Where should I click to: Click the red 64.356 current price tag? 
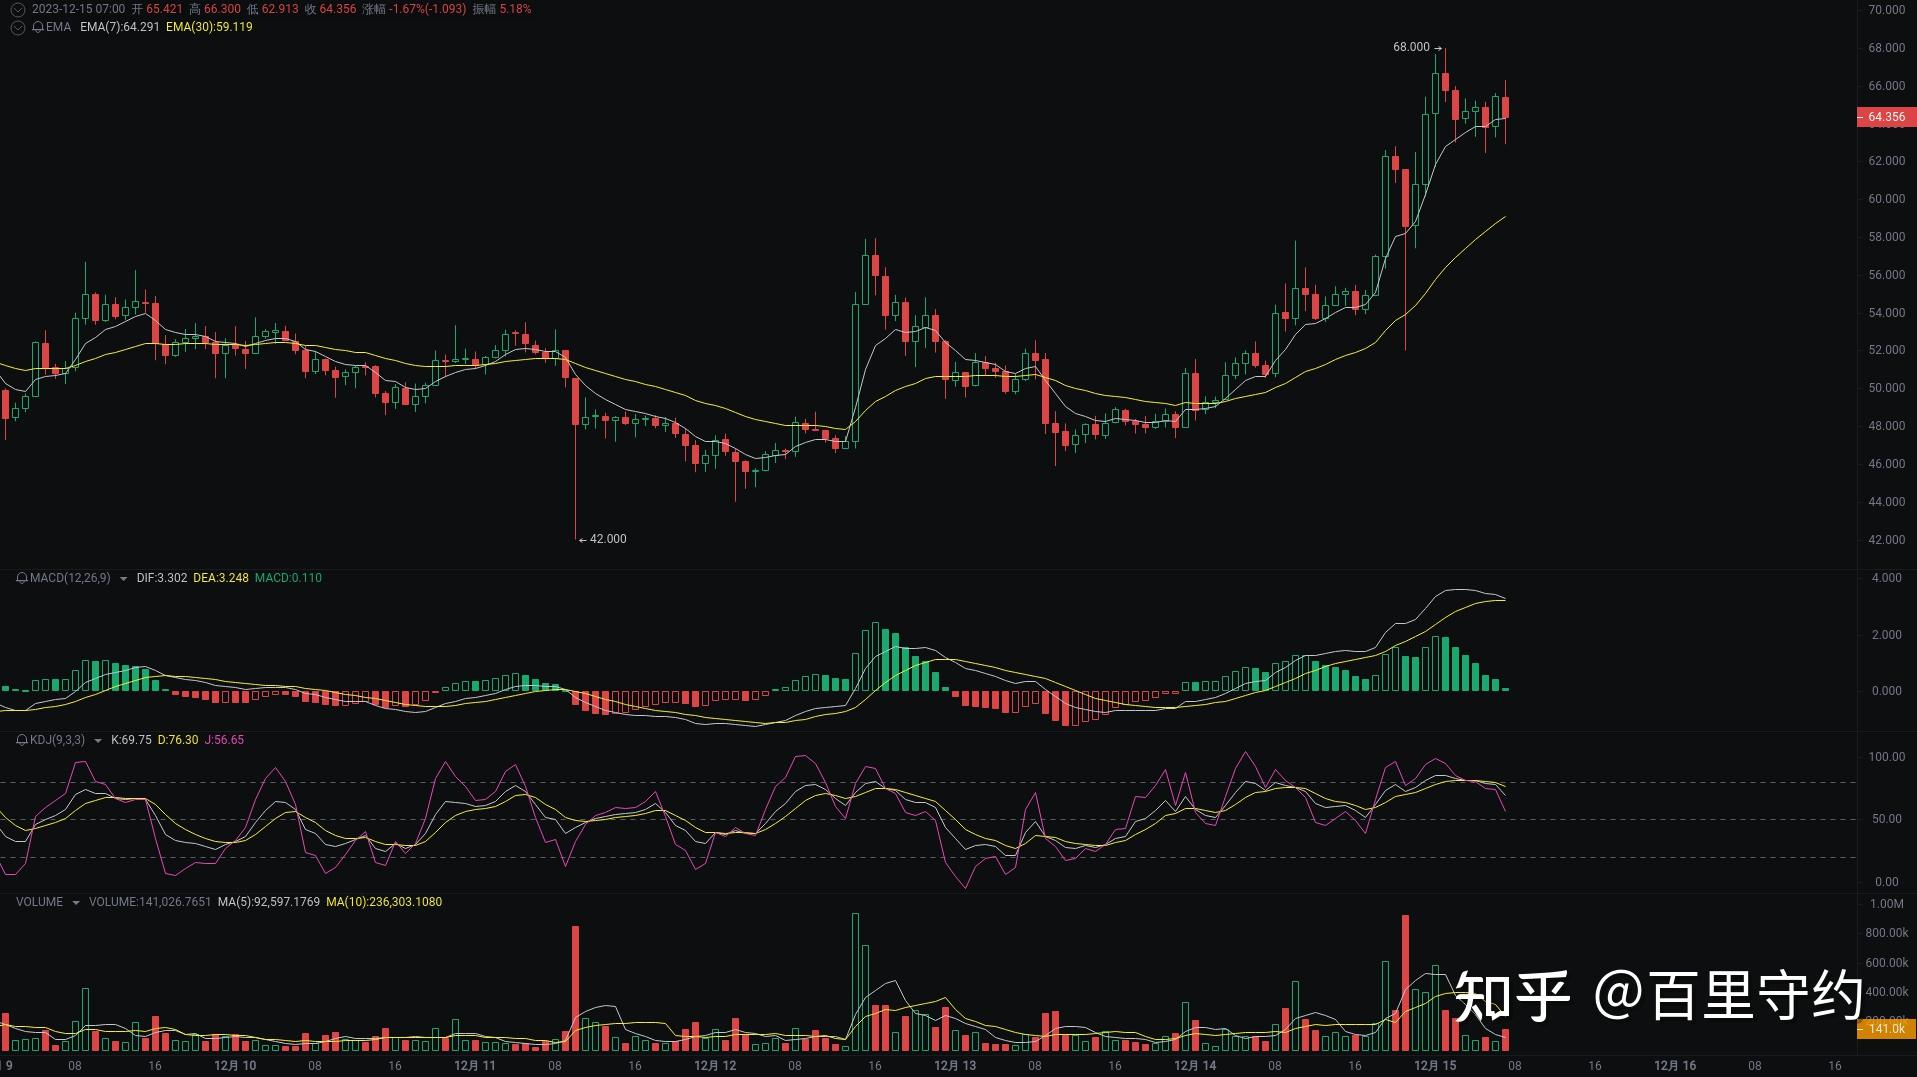coord(1886,117)
